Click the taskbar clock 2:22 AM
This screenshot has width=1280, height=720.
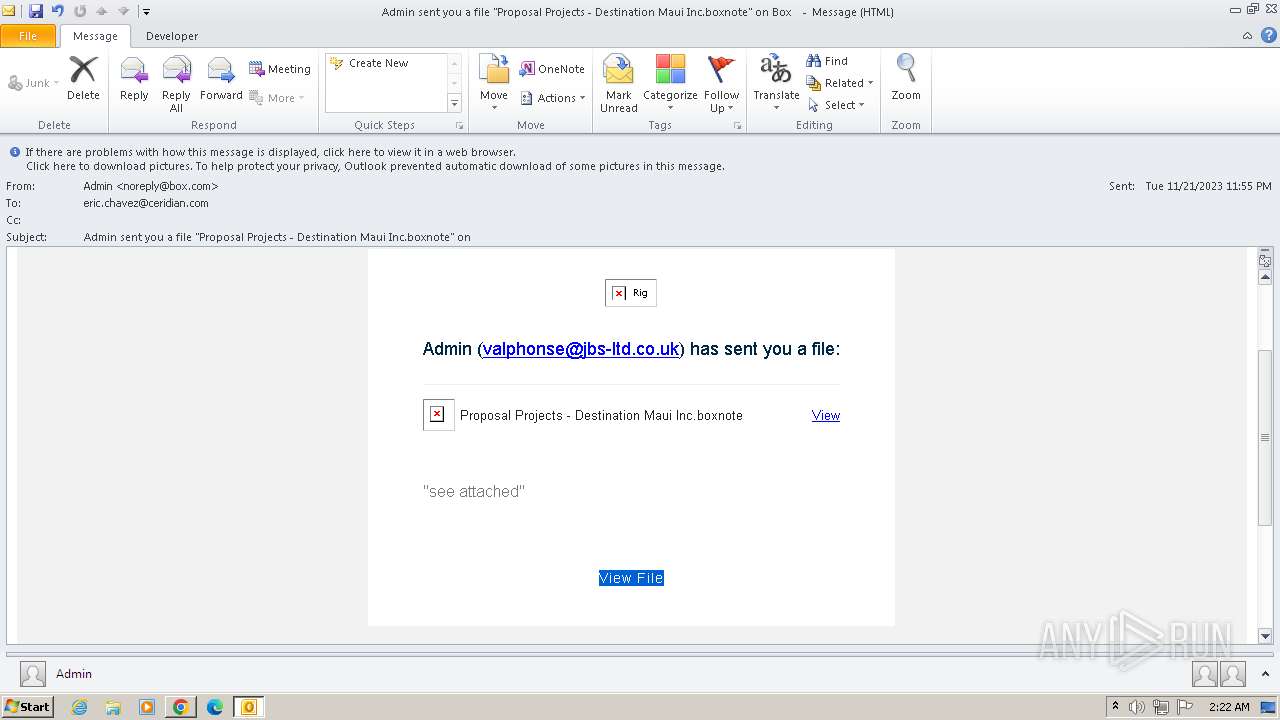click(1229, 707)
